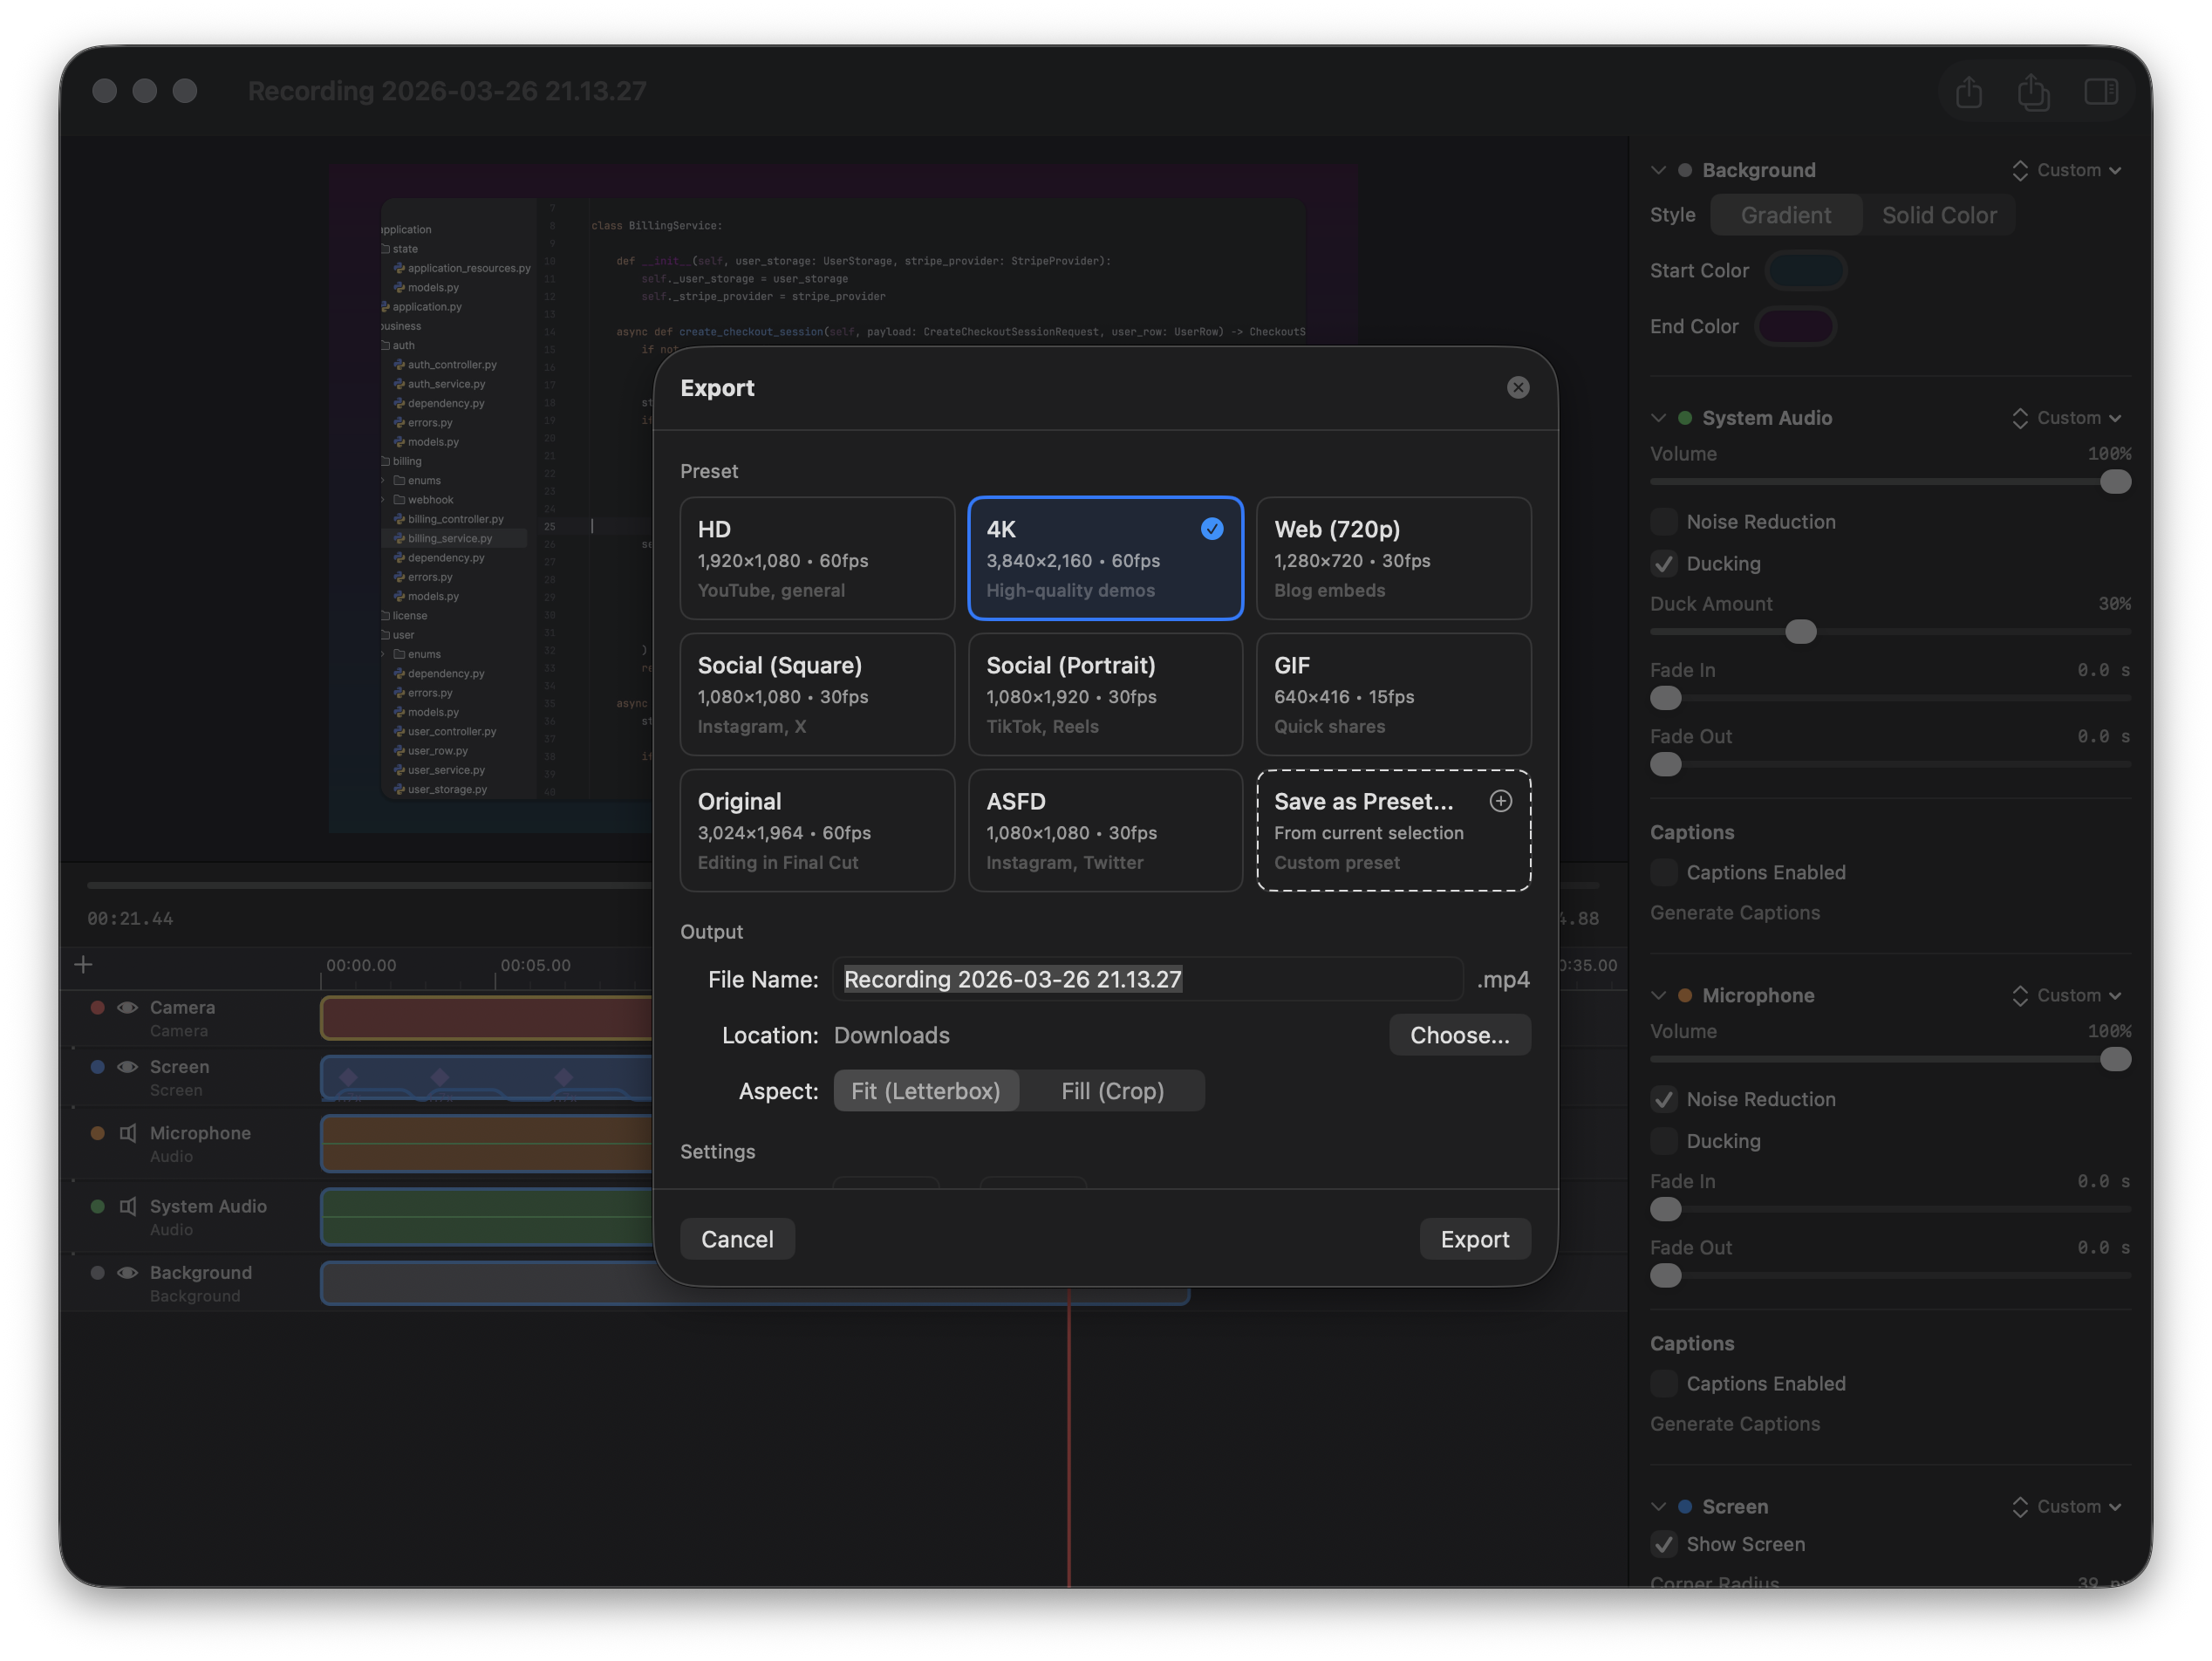Enable Captions Enabled under Microphone

click(1664, 1383)
